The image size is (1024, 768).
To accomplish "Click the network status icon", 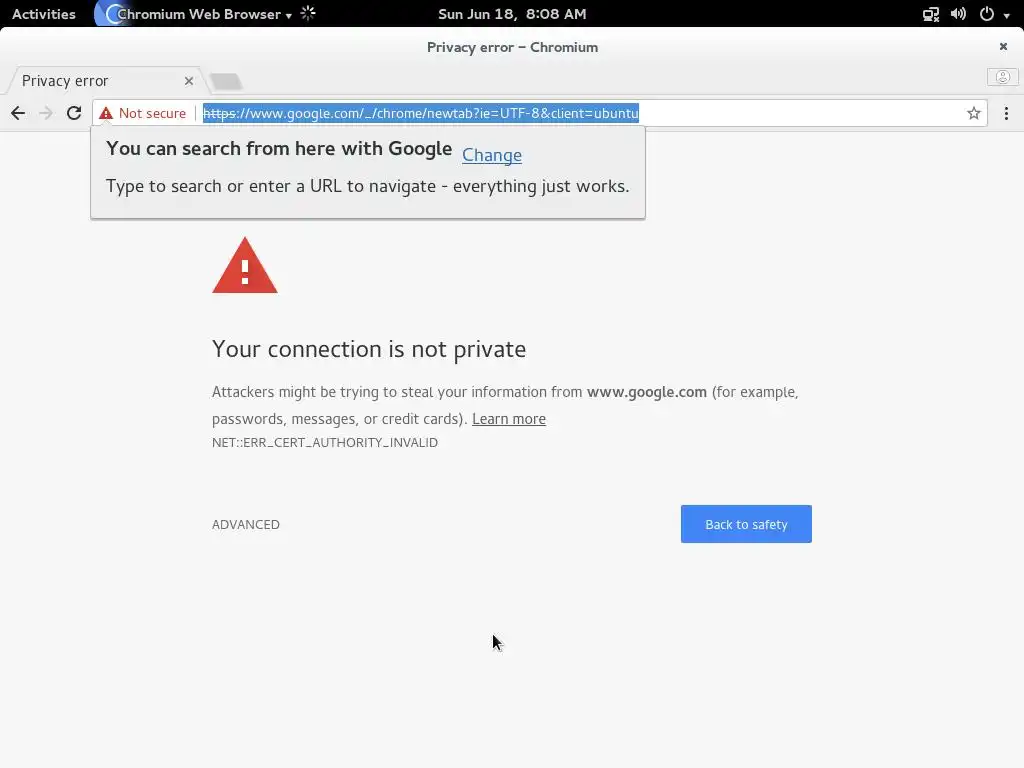I will 931,14.
